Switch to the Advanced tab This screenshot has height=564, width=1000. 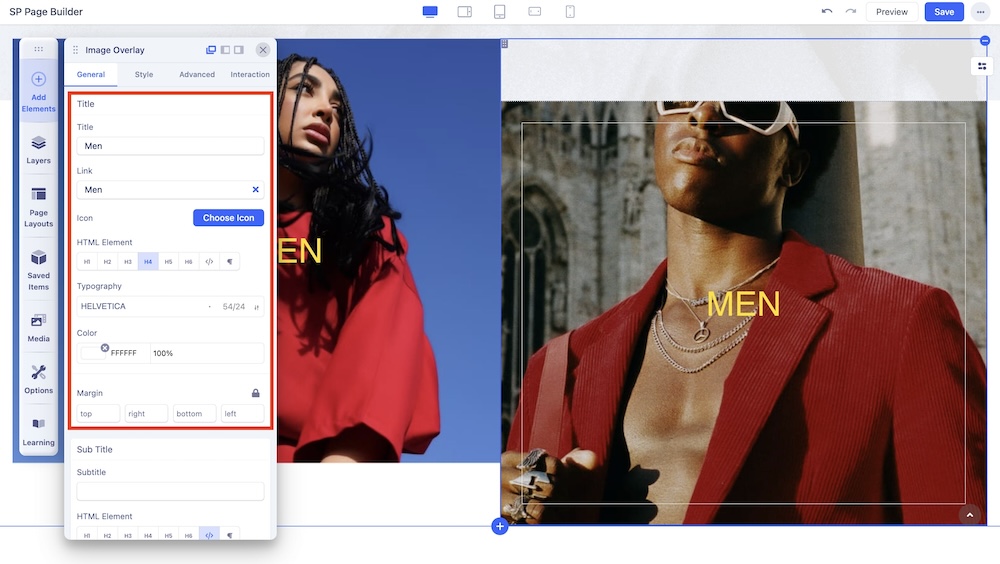click(x=197, y=75)
